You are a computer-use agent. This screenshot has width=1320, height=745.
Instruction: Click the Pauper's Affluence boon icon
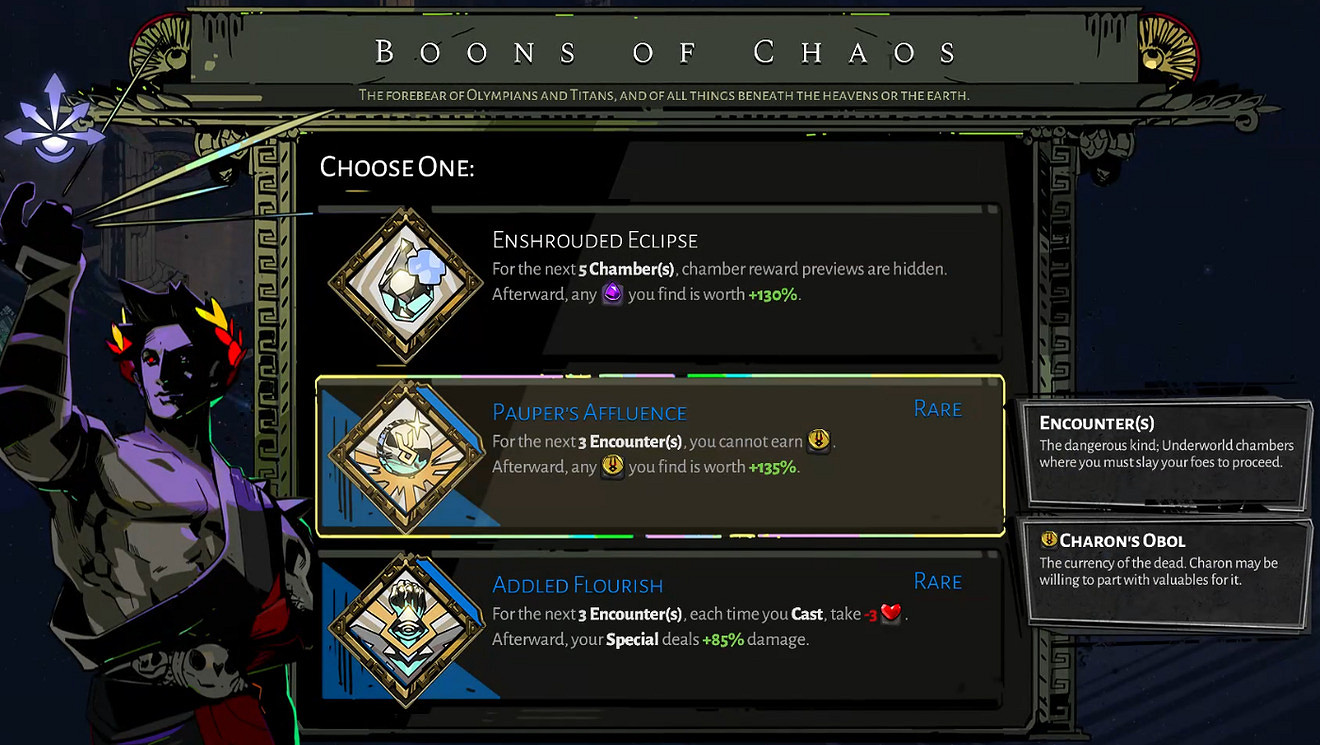coord(405,456)
